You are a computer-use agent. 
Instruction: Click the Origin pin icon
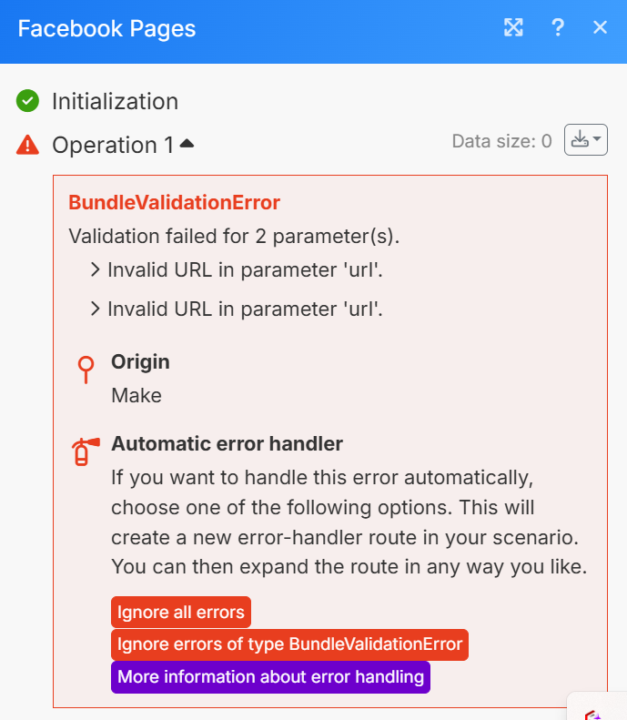86,369
